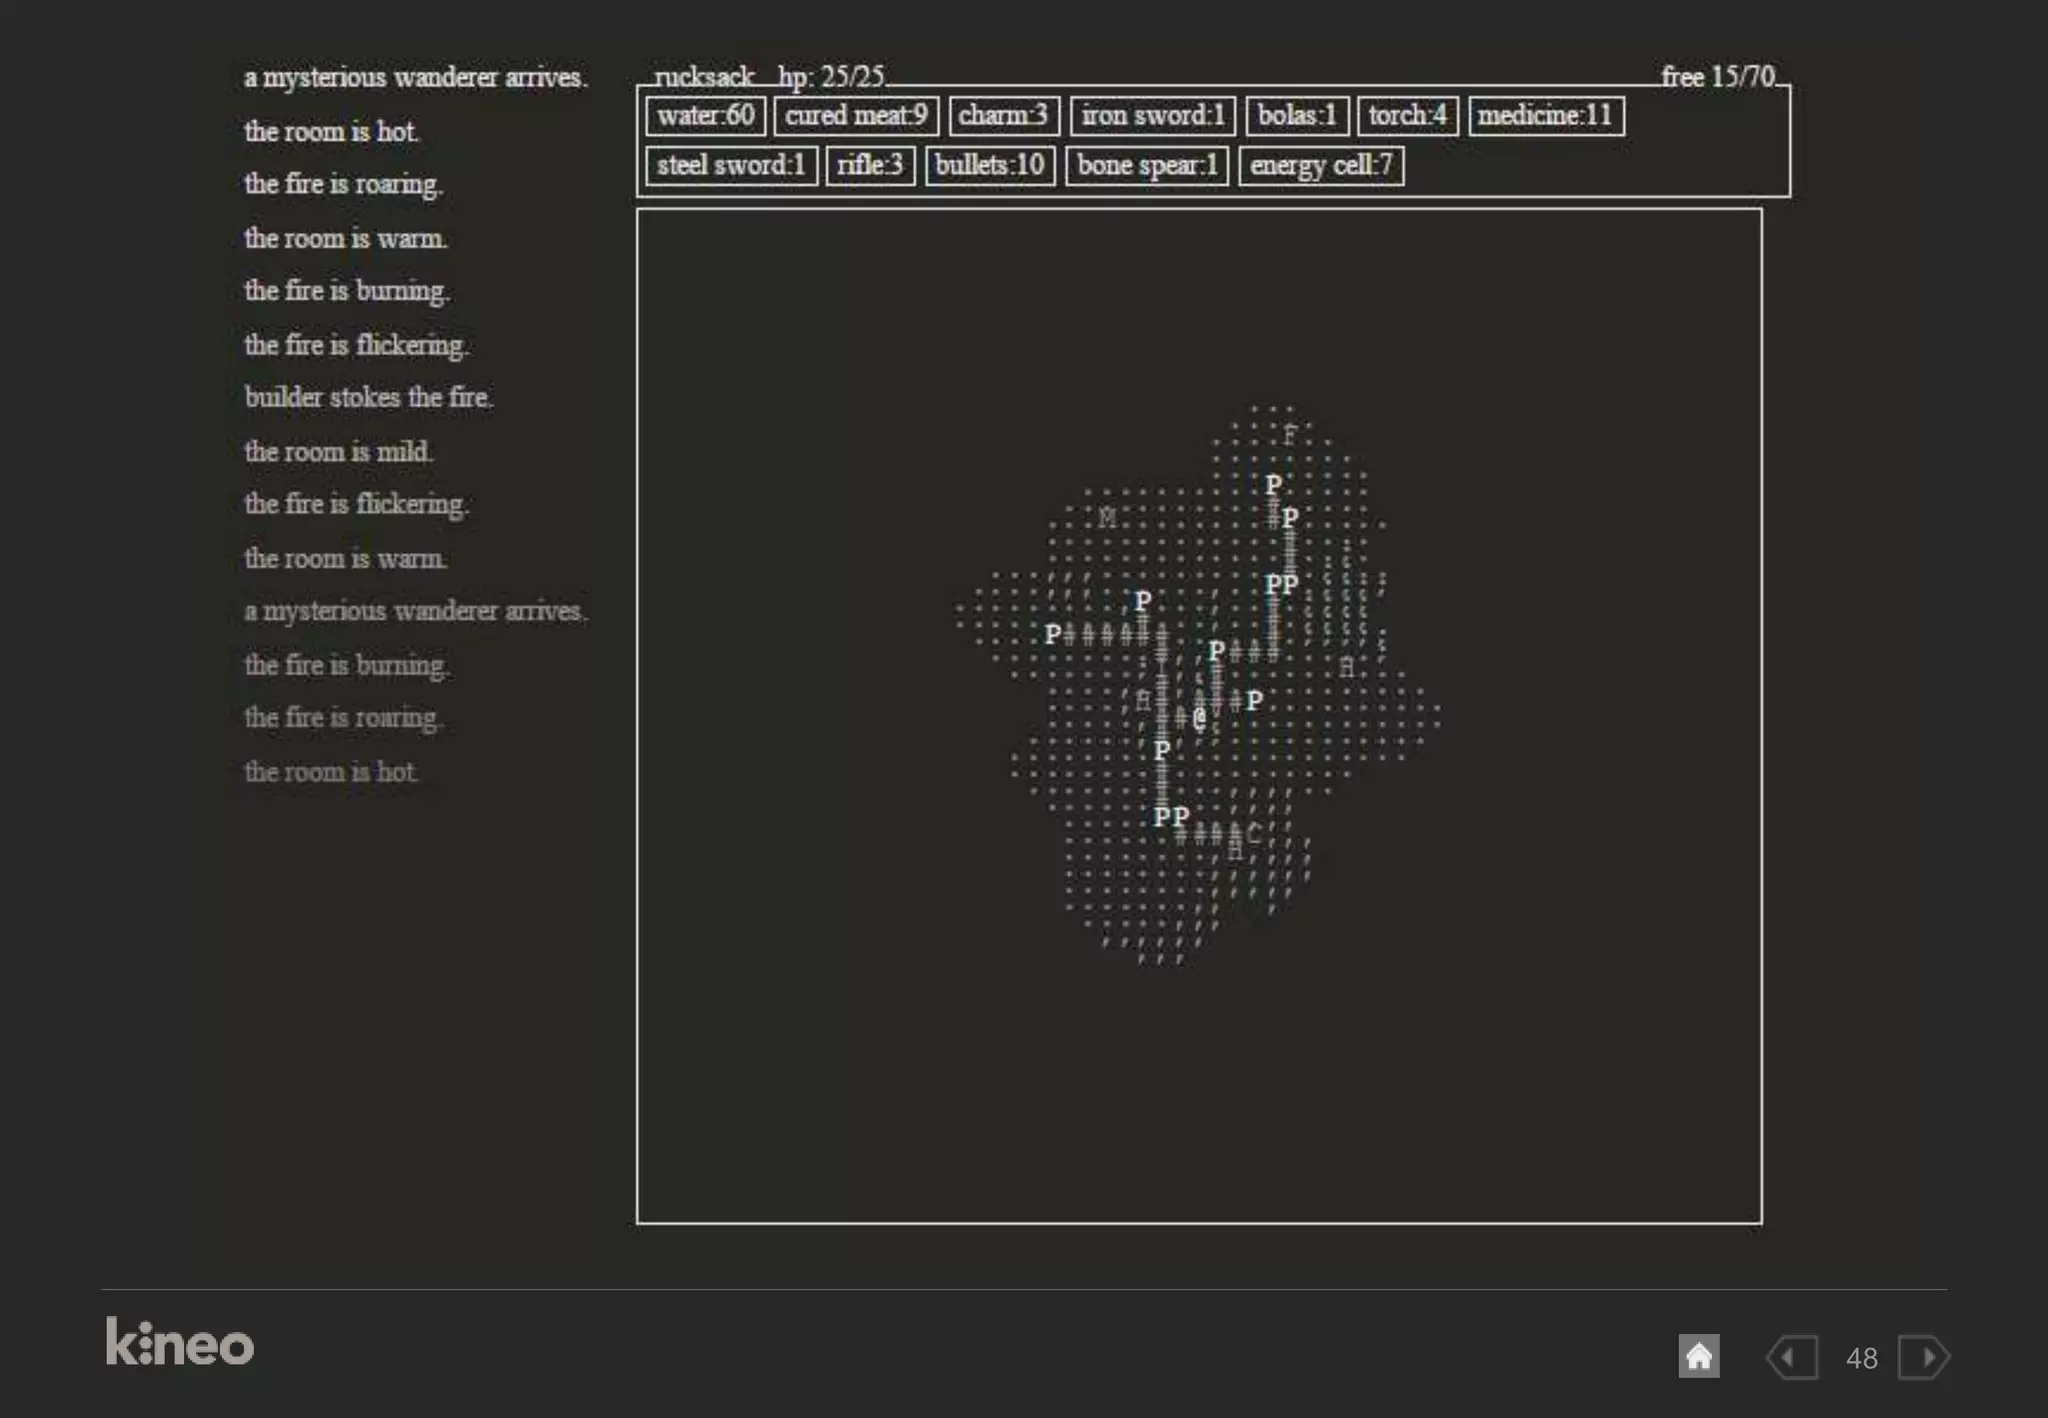Click the F landmark on map

[x=1289, y=435]
